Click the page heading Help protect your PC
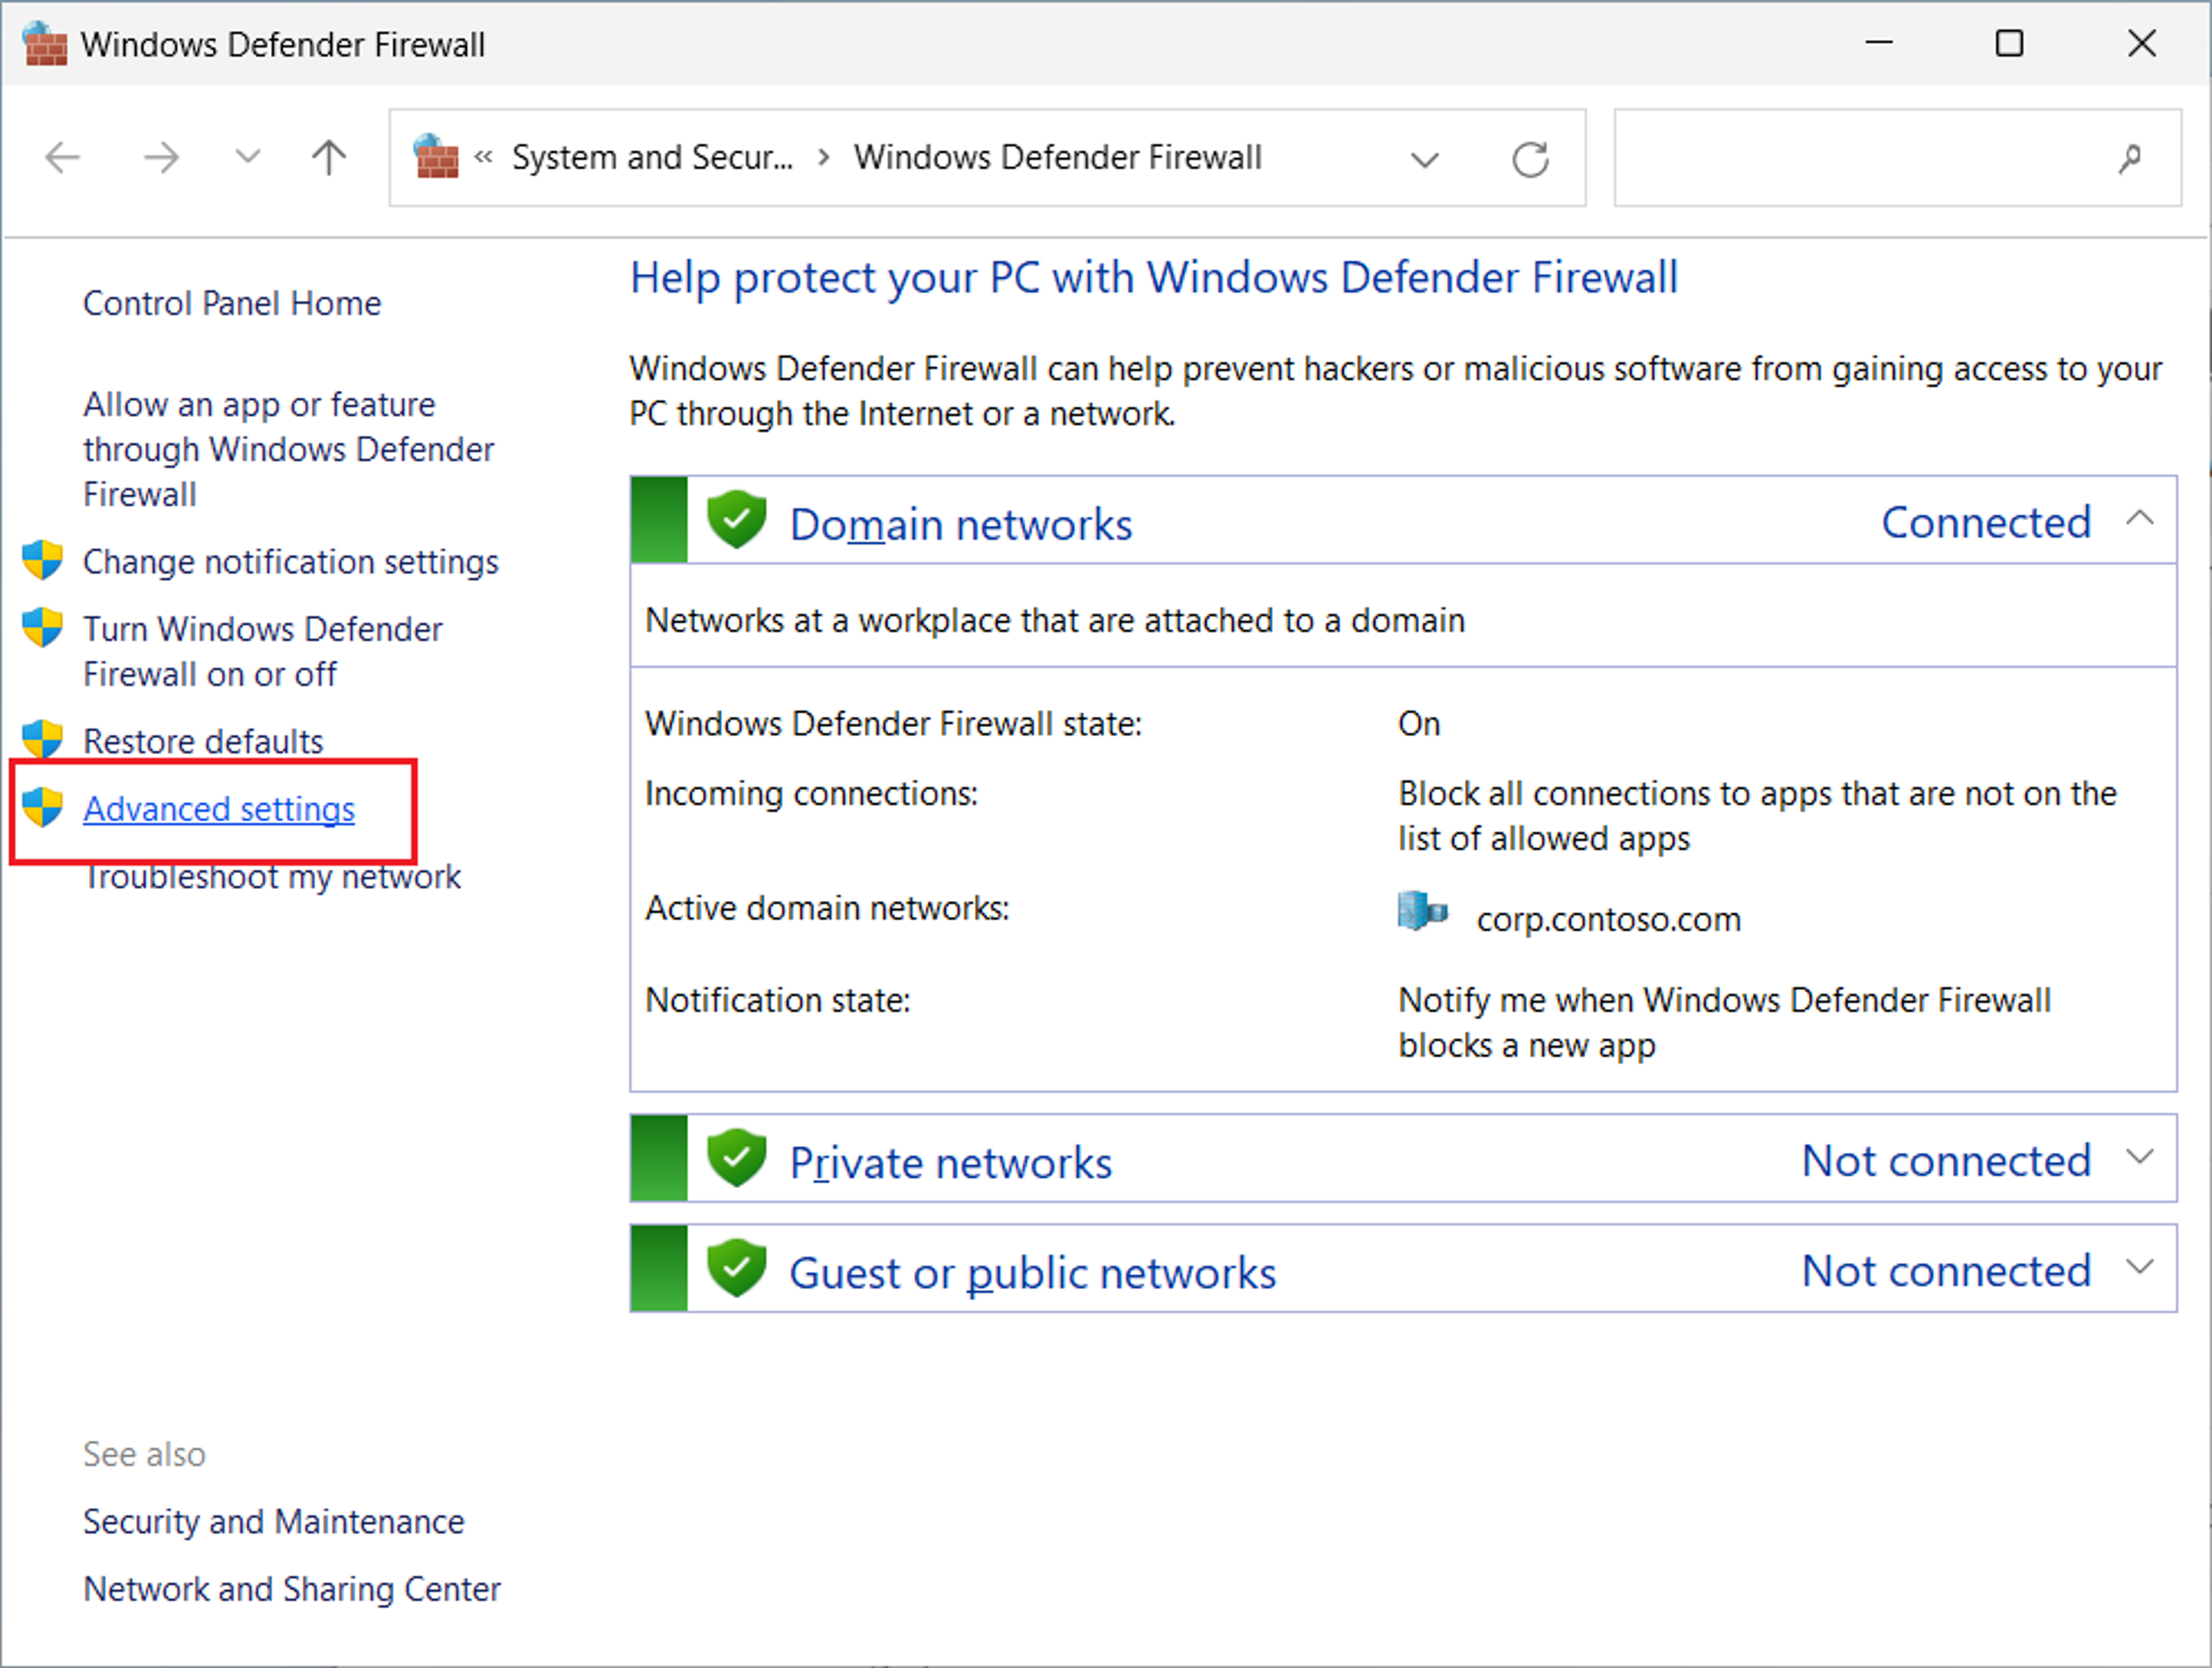Viewport: 2212px width, 1668px height. click(x=1153, y=278)
